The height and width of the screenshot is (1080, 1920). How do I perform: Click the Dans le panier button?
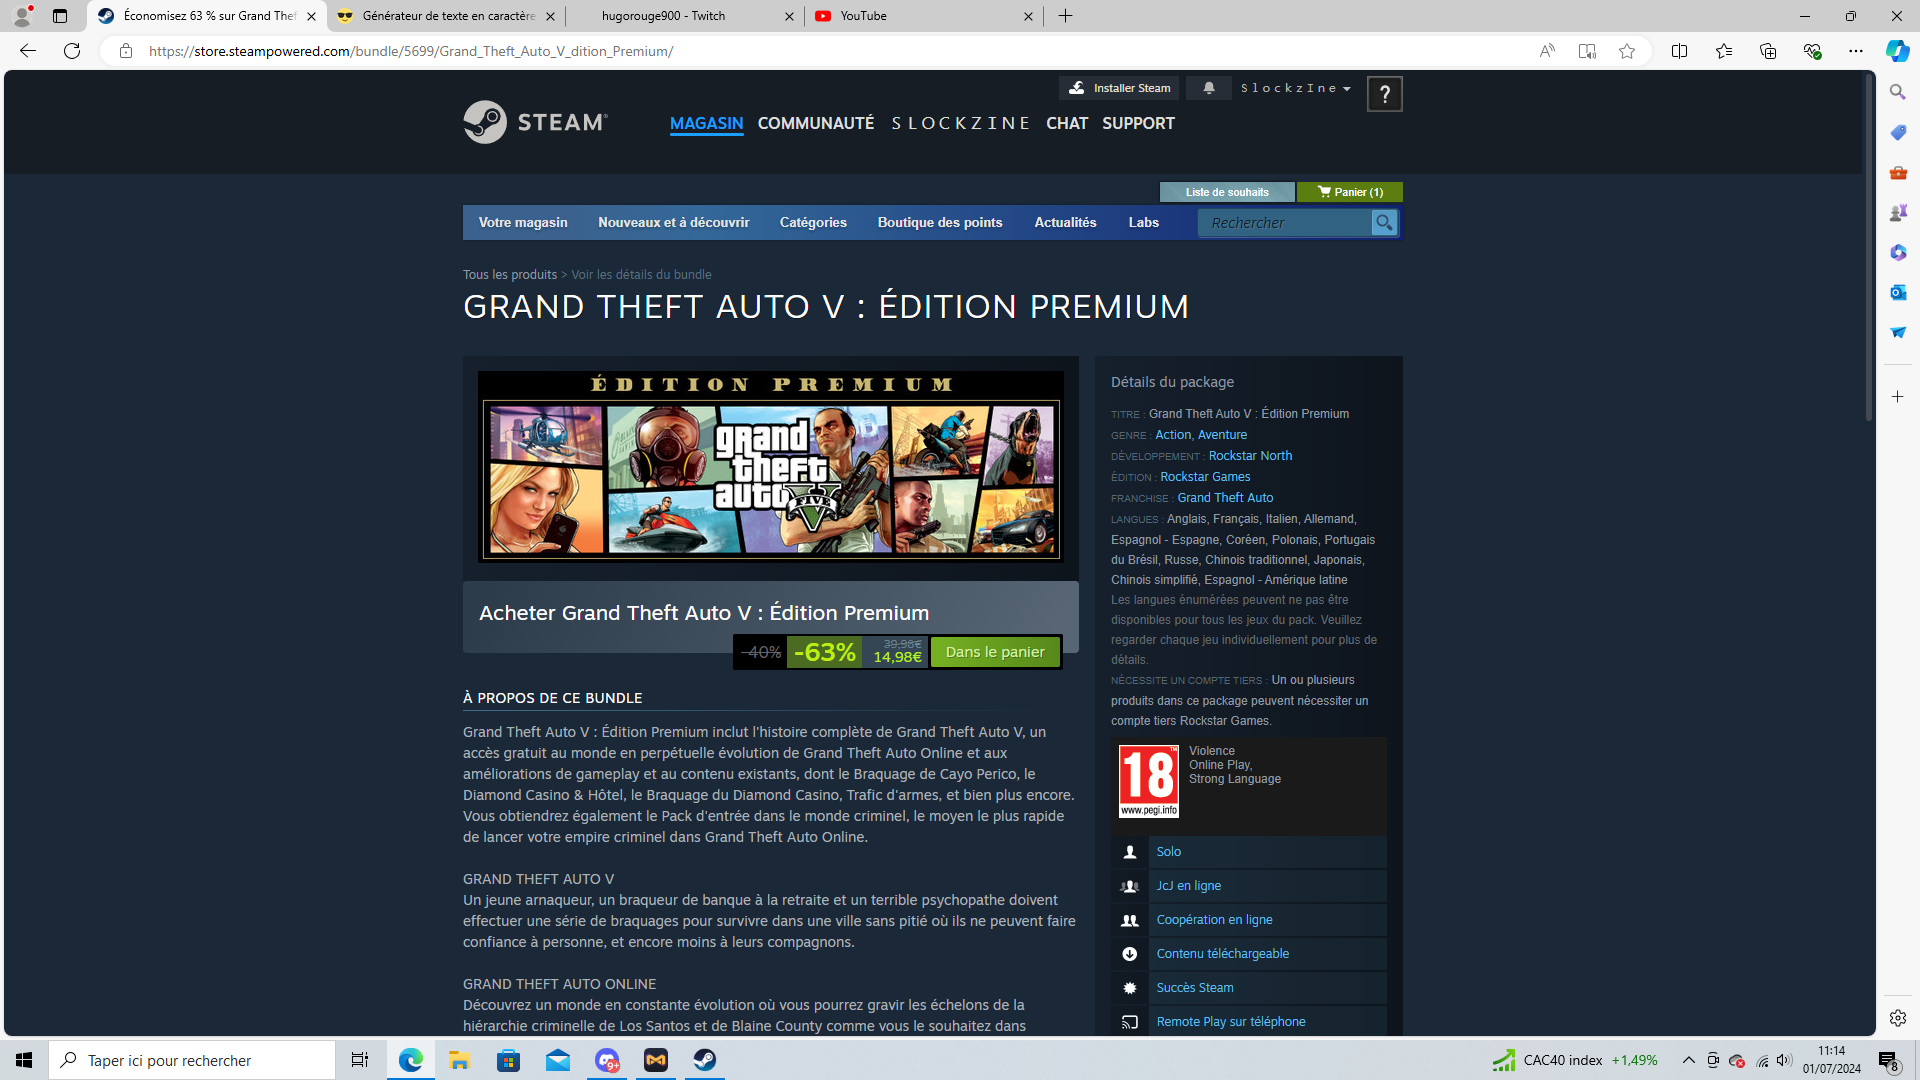[995, 652]
